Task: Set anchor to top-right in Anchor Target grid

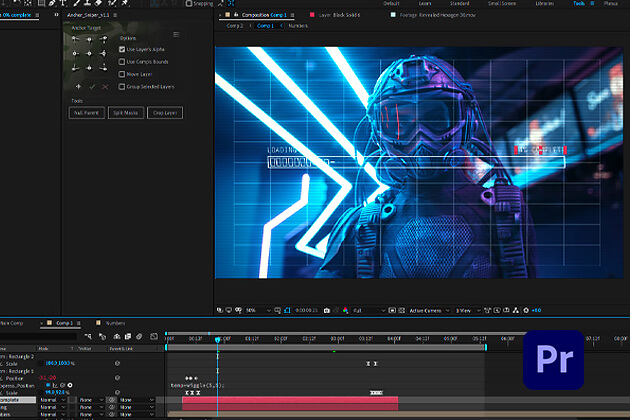Action: click(x=104, y=39)
